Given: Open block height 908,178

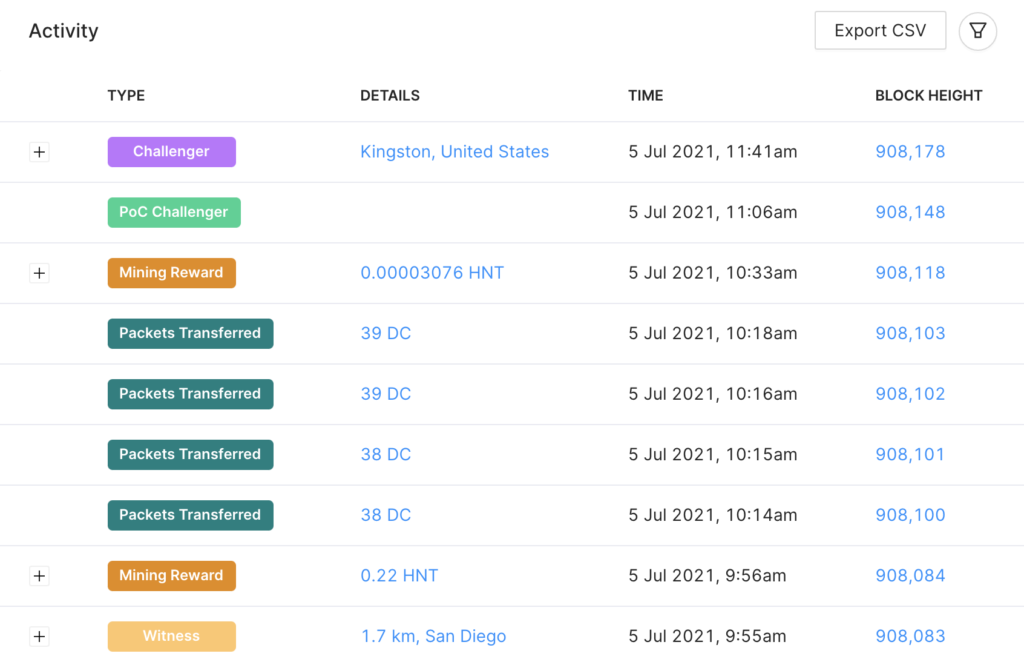Looking at the screenshot, I should [909, 152].
